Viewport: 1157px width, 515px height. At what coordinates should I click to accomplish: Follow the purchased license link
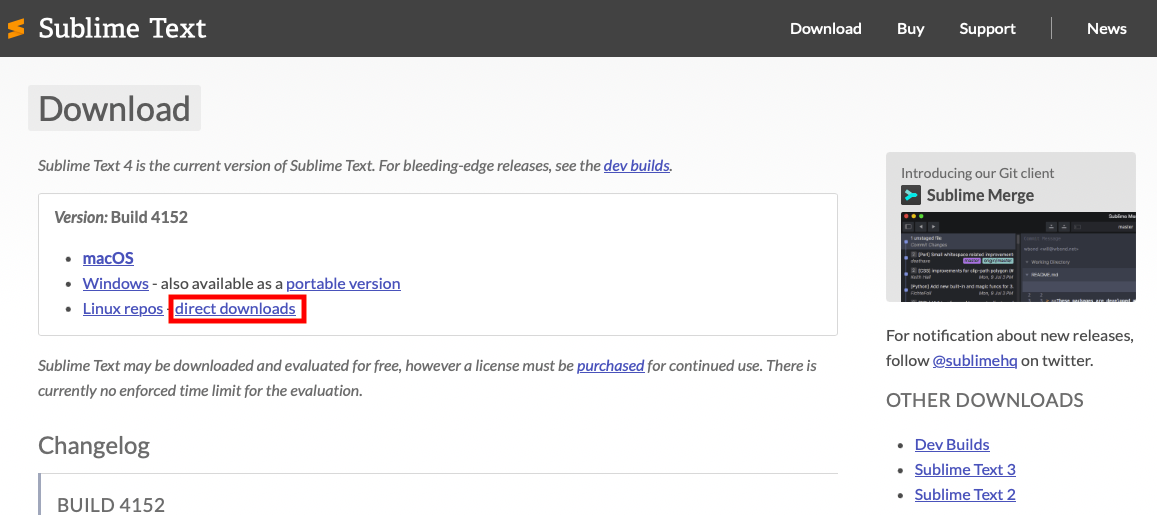tap(610, 365)
